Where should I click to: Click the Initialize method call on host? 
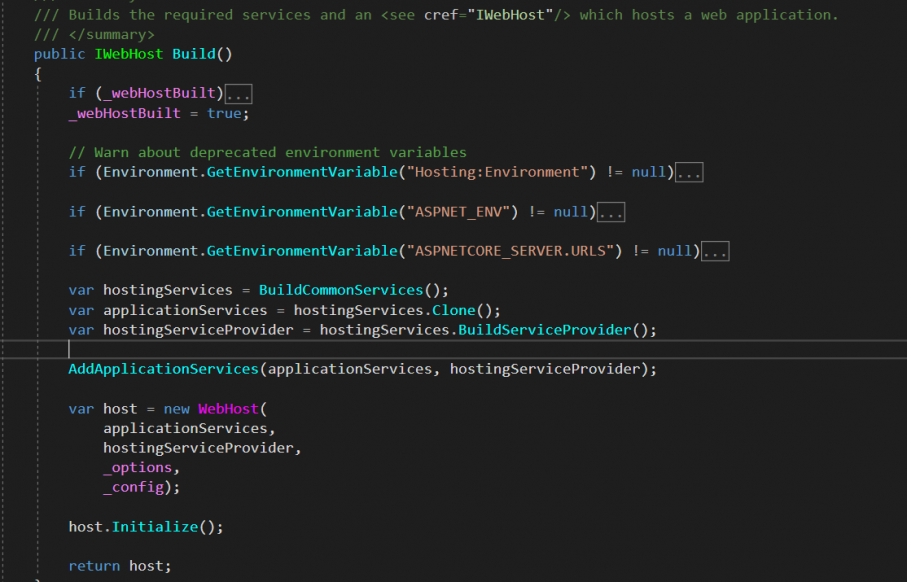pos(154,526)
